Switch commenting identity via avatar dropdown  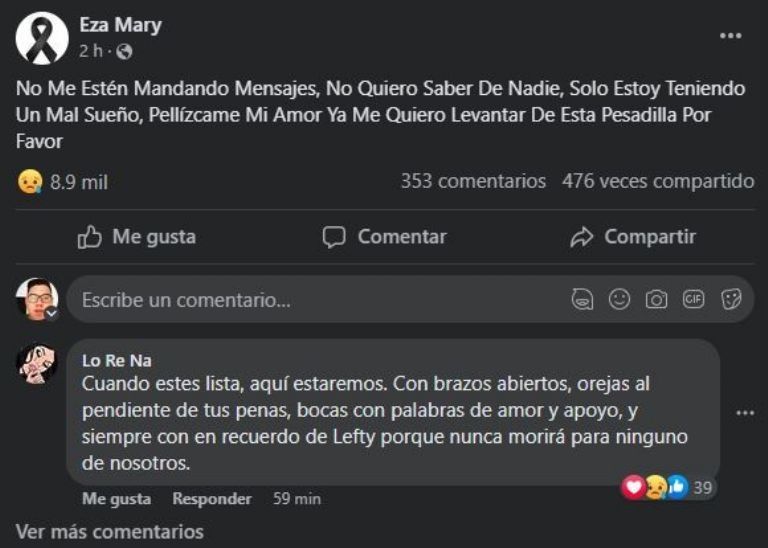tap(51, 312)
